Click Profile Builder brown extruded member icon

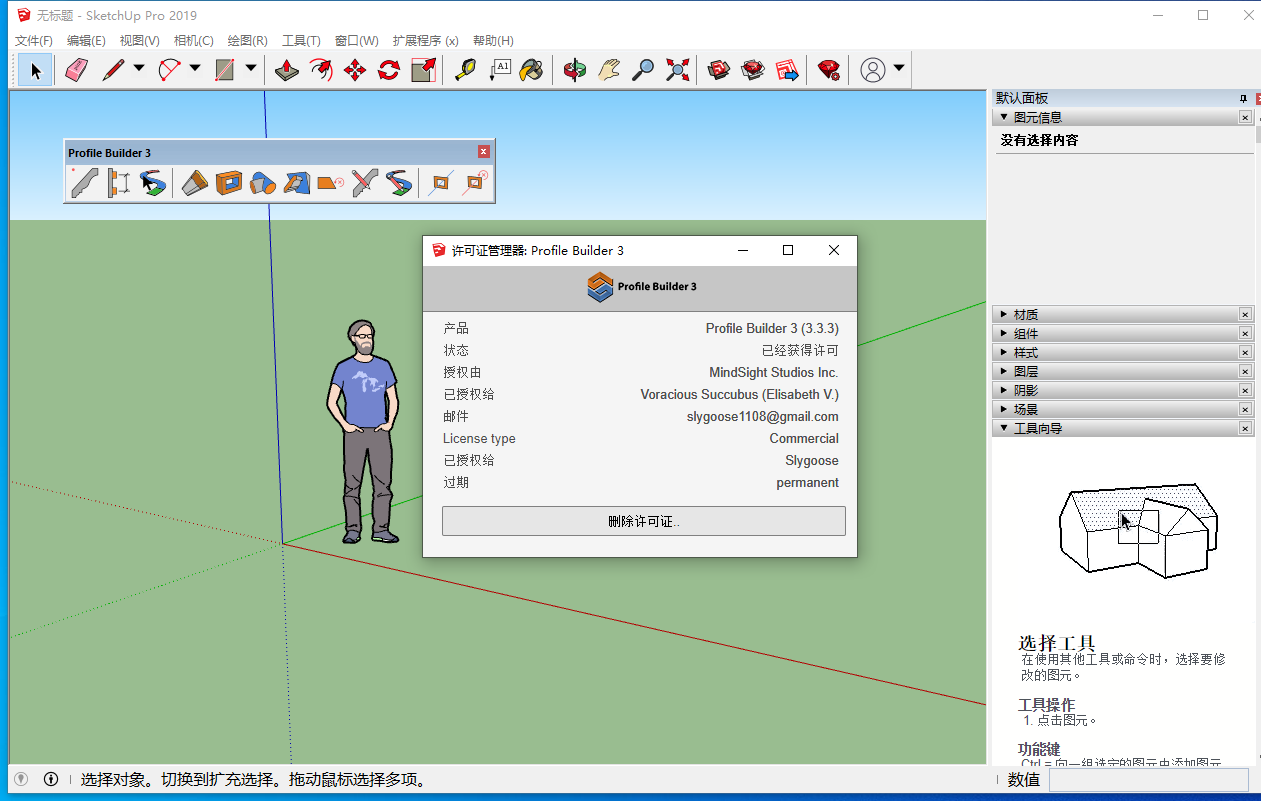coord(195,183)
